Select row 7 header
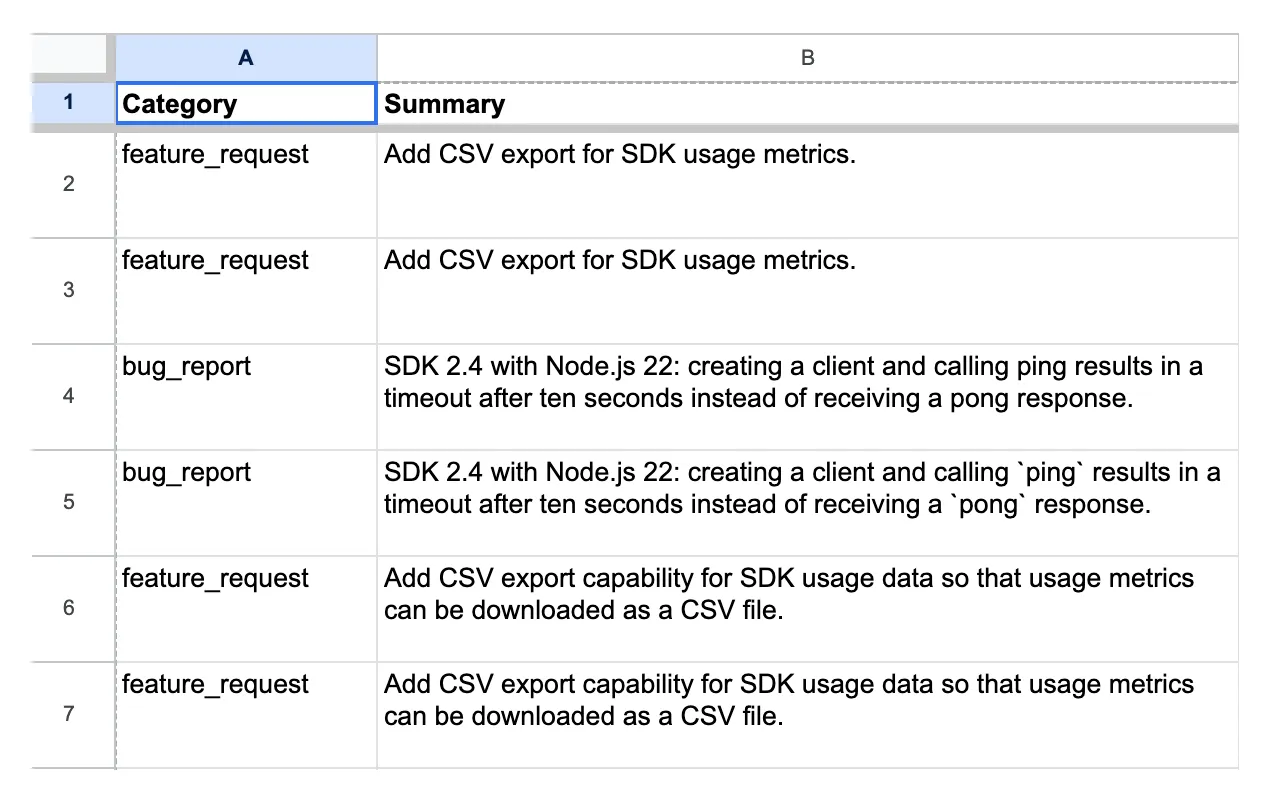 coord(69,714)
